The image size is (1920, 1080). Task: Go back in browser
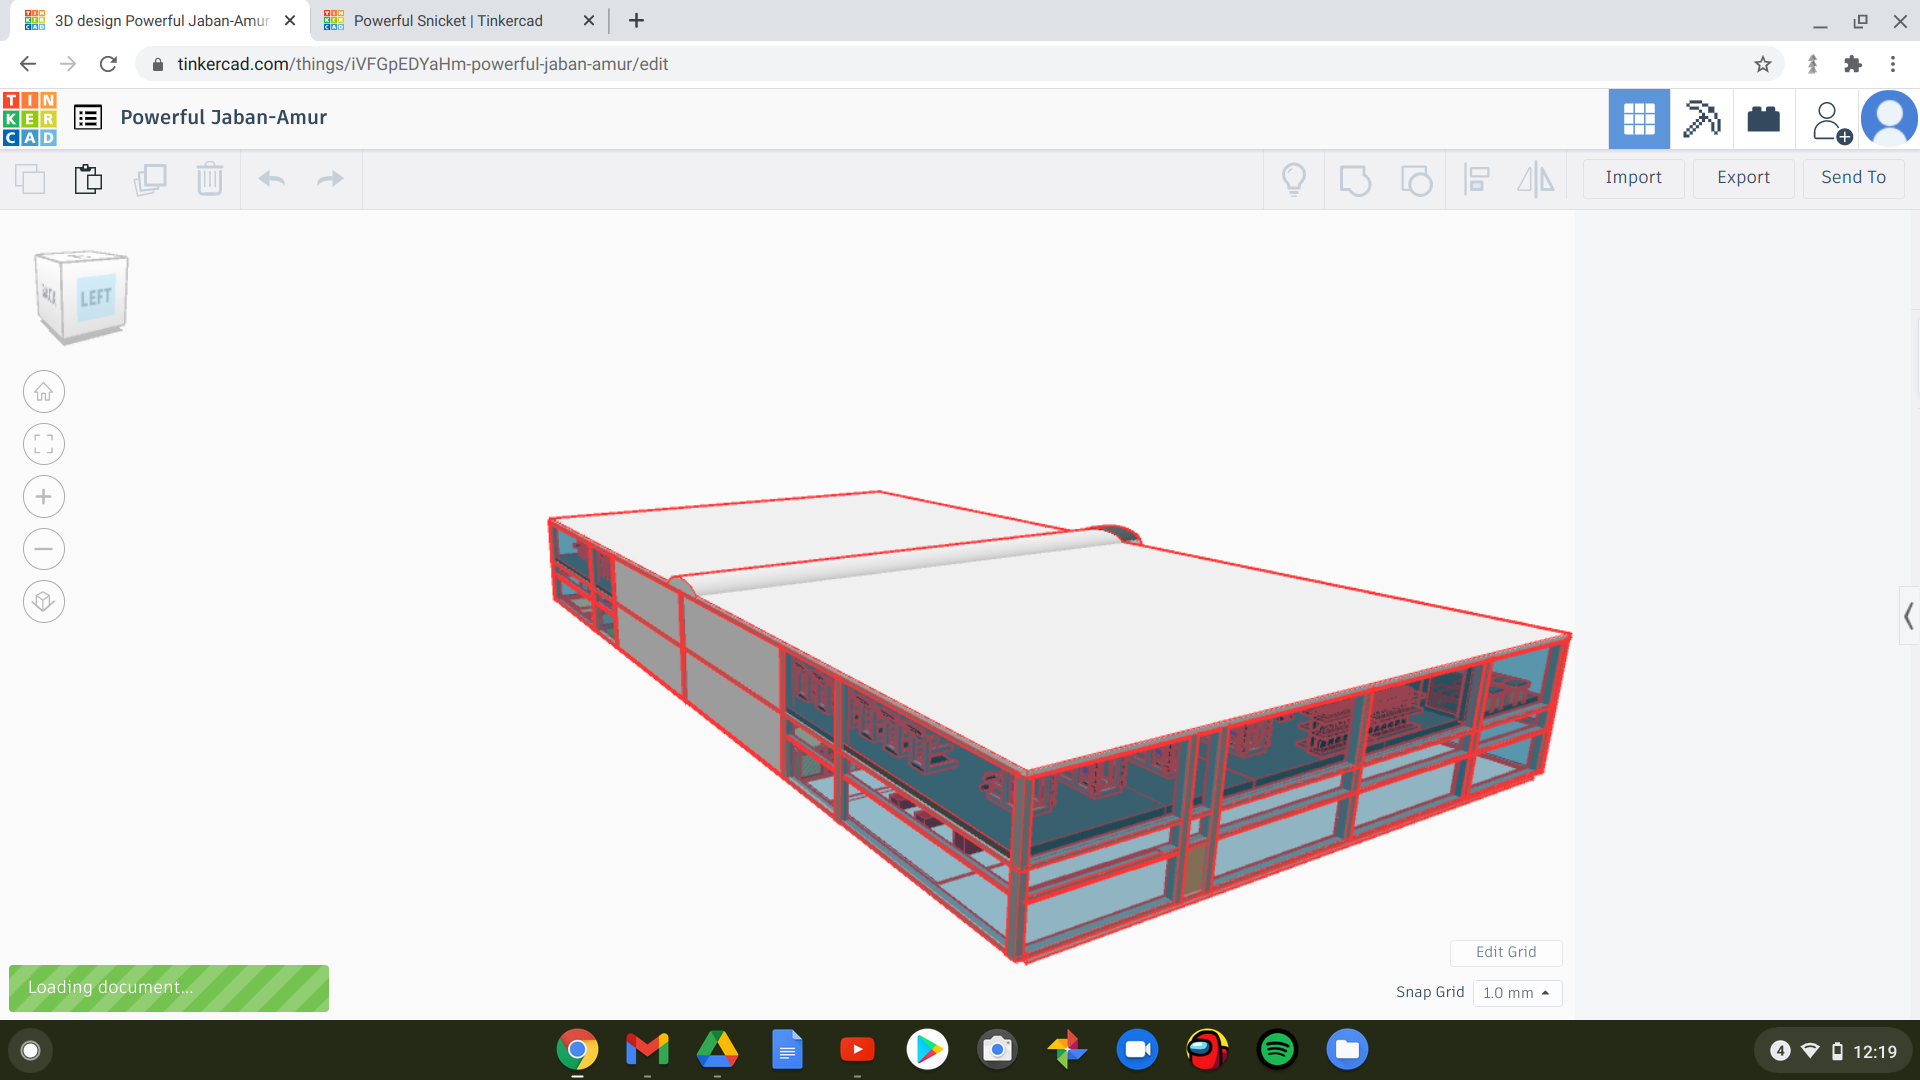[28, 64]
